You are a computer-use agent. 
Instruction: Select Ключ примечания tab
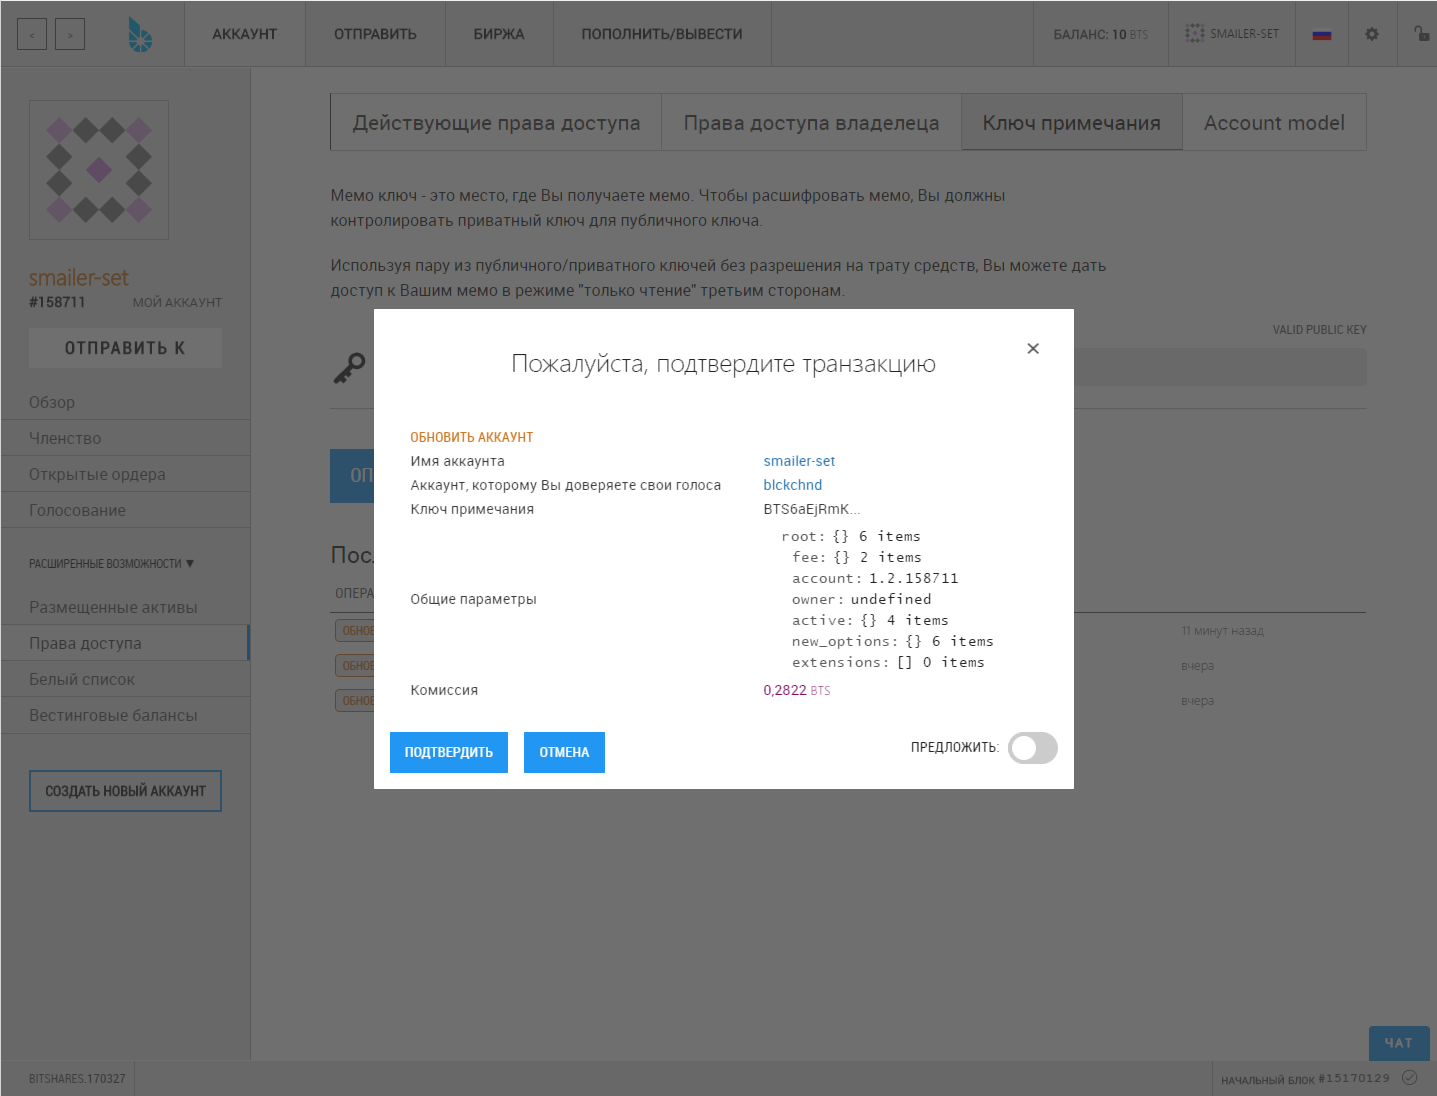tap(1072, 123)
